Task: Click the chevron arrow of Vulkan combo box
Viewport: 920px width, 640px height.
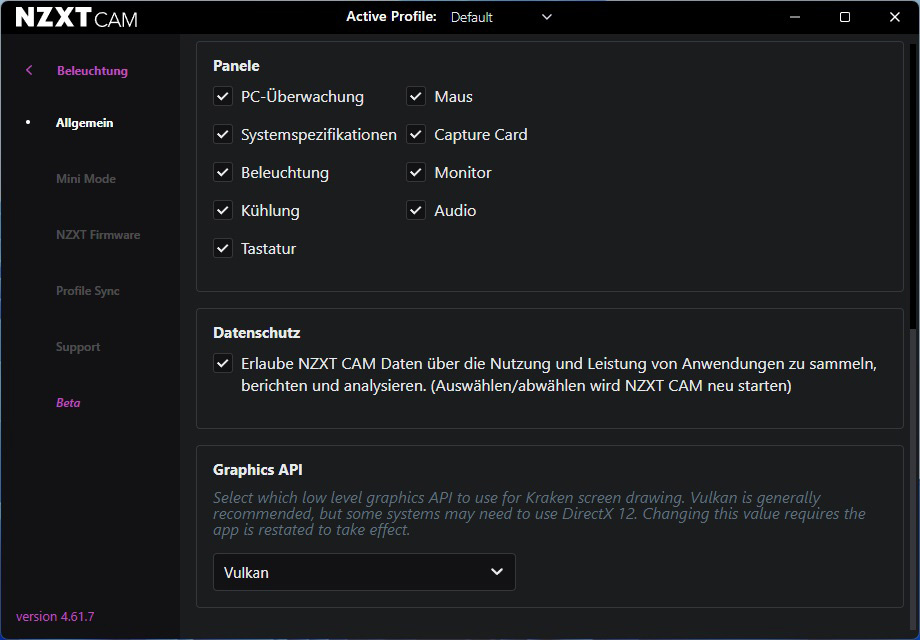Action: point(496,571)
